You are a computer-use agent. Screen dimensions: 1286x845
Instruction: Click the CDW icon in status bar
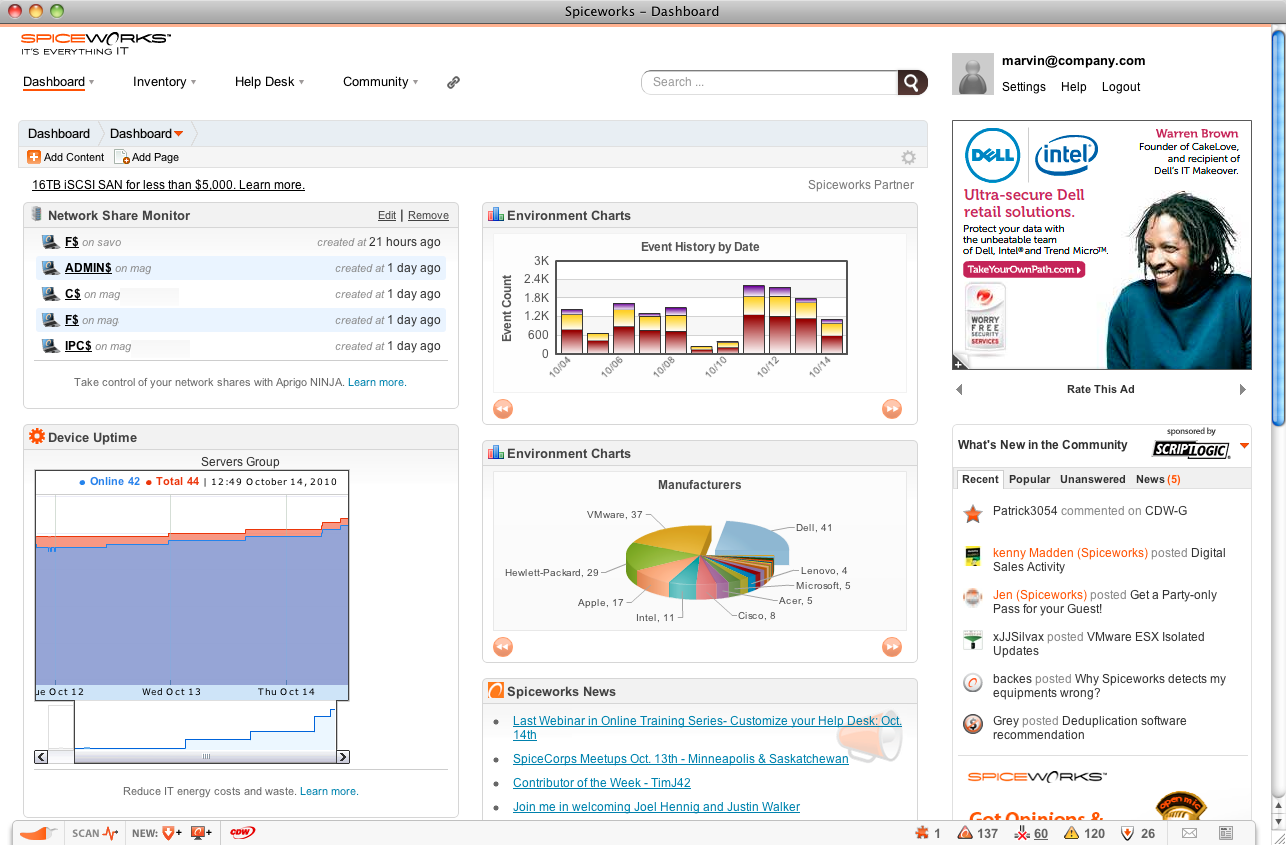(x=242, y=832)
